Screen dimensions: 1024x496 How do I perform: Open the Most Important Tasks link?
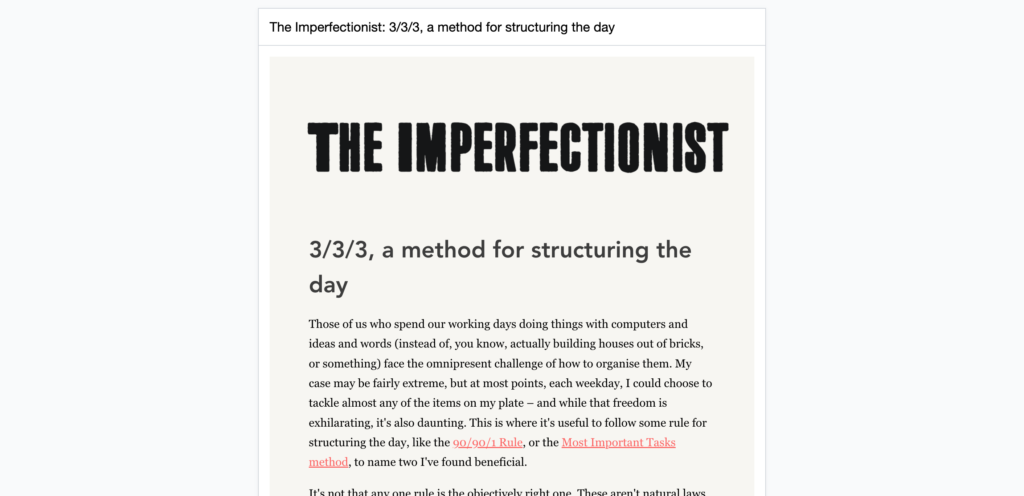point(618,442)
